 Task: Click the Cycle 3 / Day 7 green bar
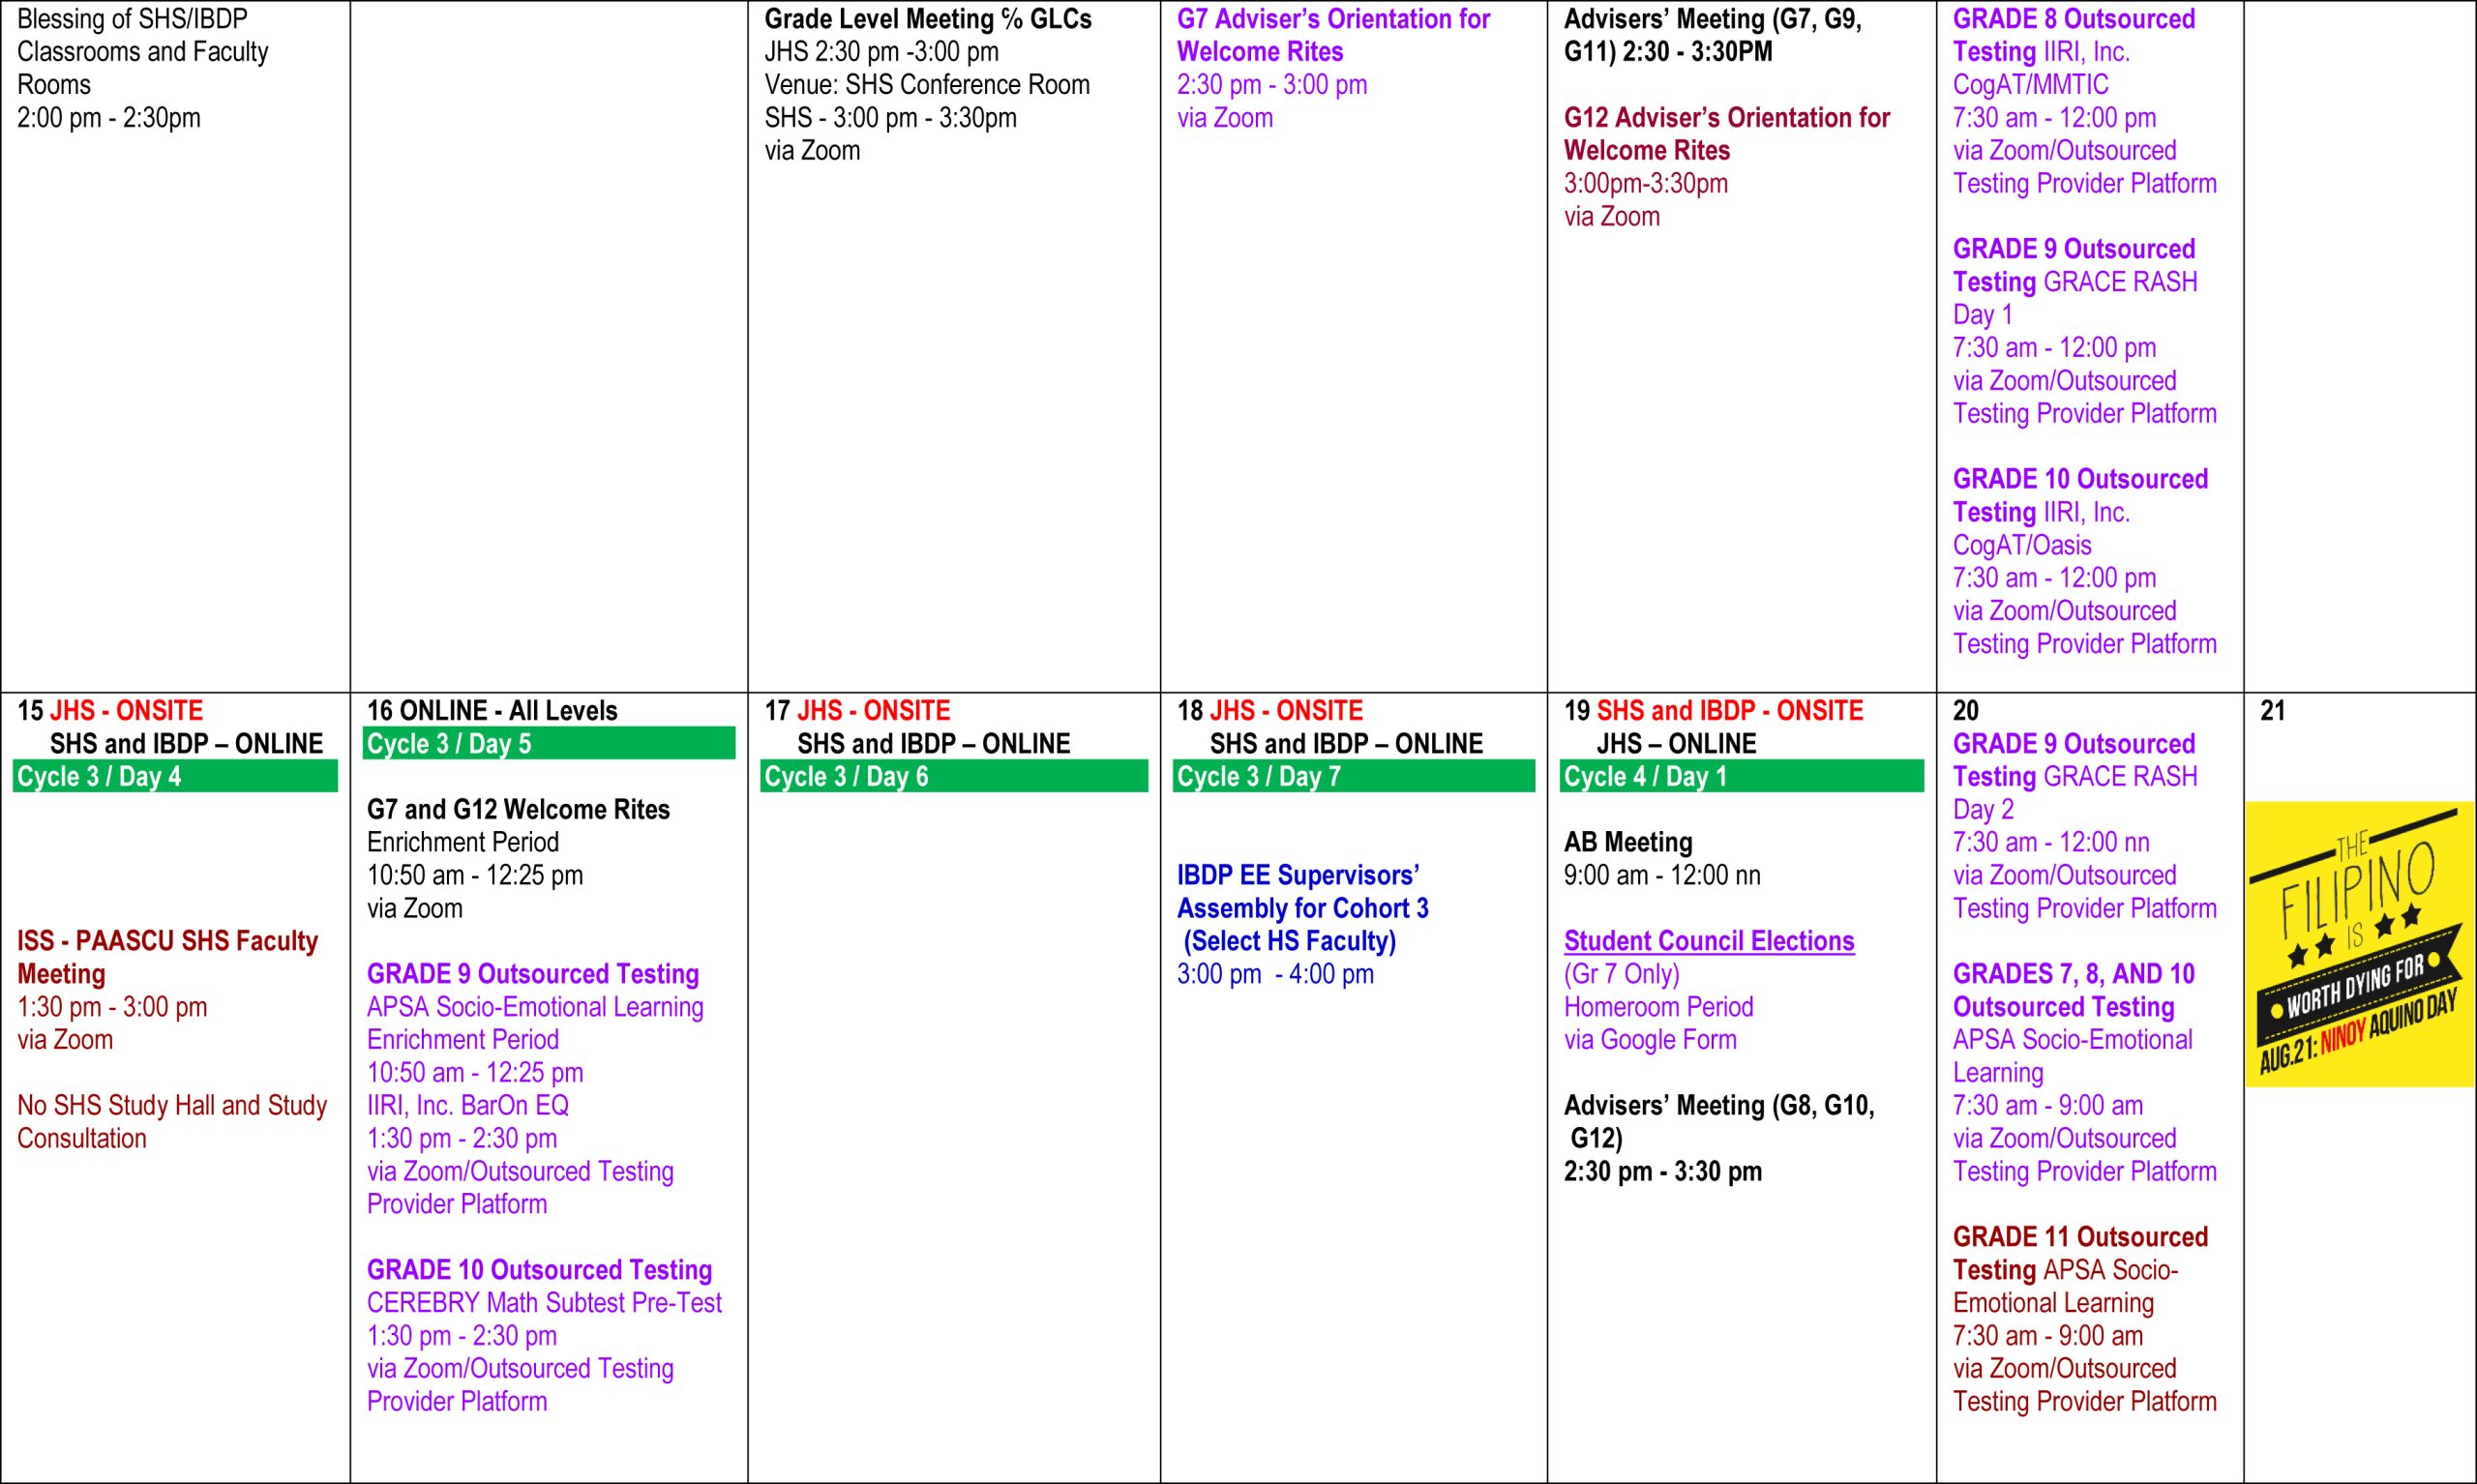click(1352, 776)
